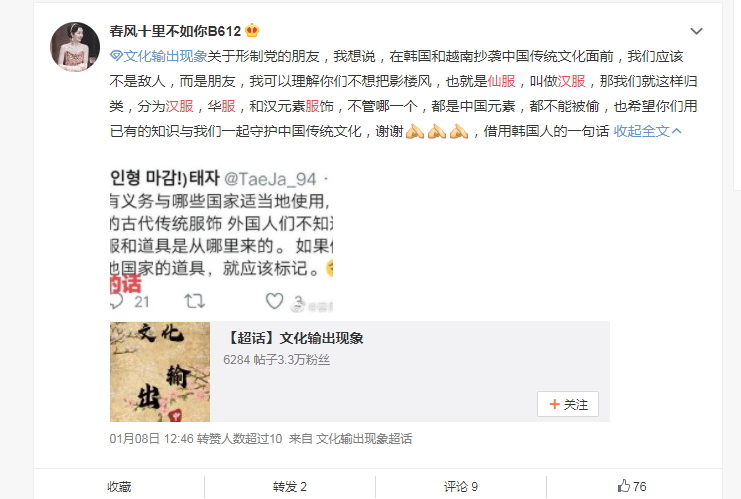Open the 文化输出 super-topic cover thumbnail
741x499 pixels.
160,372
